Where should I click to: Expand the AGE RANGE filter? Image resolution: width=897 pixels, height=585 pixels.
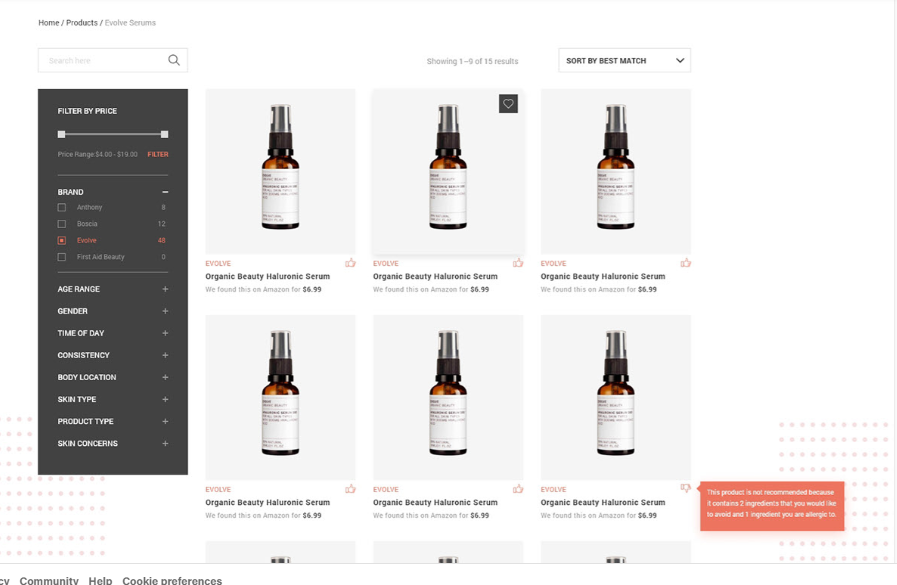pos(165,289)
